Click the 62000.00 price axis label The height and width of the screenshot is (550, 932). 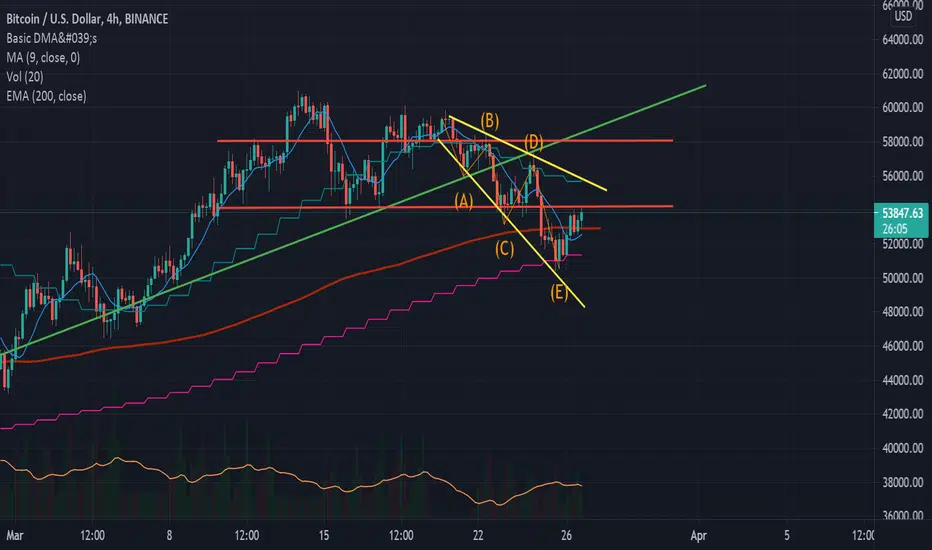(902, 74)
